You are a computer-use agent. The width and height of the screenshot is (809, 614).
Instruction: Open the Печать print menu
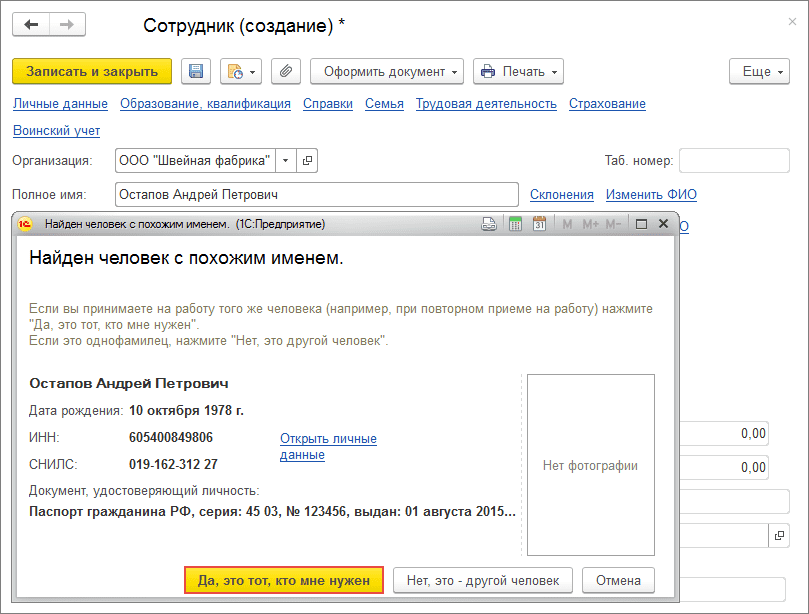click(x=518, y=71)
